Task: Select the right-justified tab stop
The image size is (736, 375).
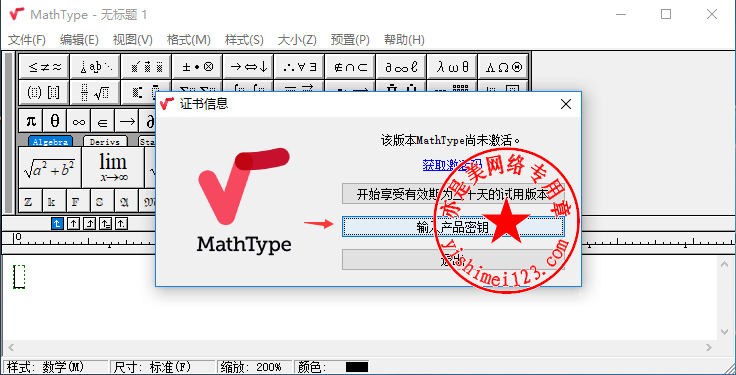Action: point(89,224)
